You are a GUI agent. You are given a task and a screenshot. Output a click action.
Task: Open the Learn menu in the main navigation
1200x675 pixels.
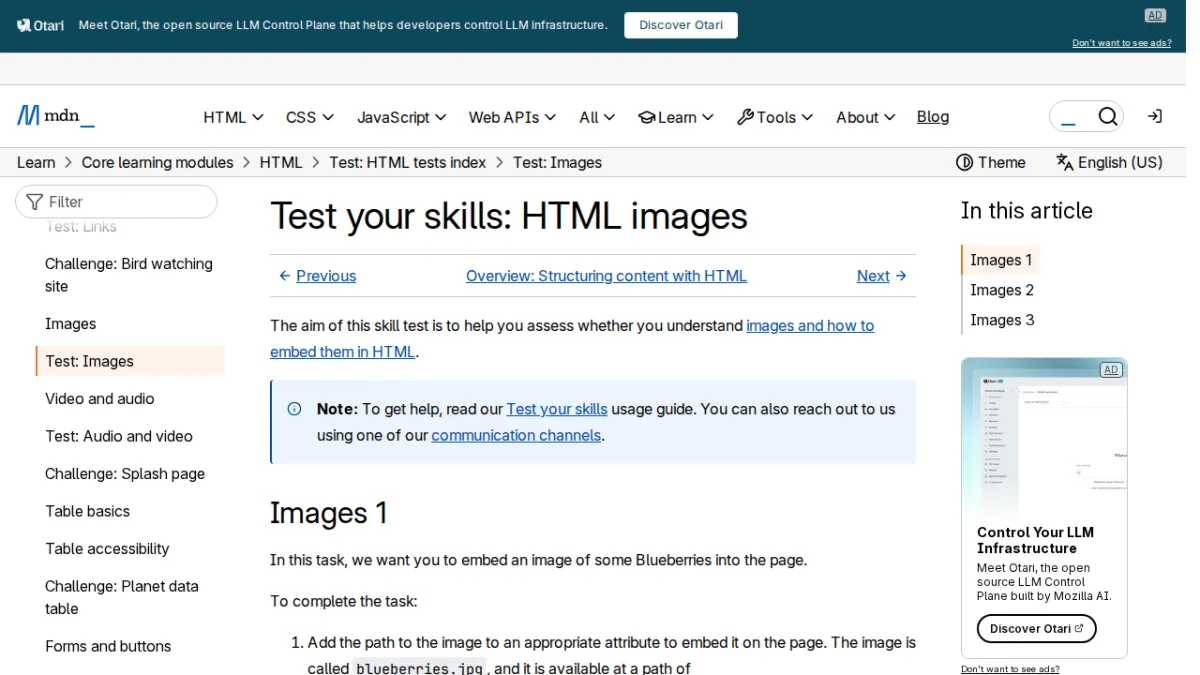[676, 117]
